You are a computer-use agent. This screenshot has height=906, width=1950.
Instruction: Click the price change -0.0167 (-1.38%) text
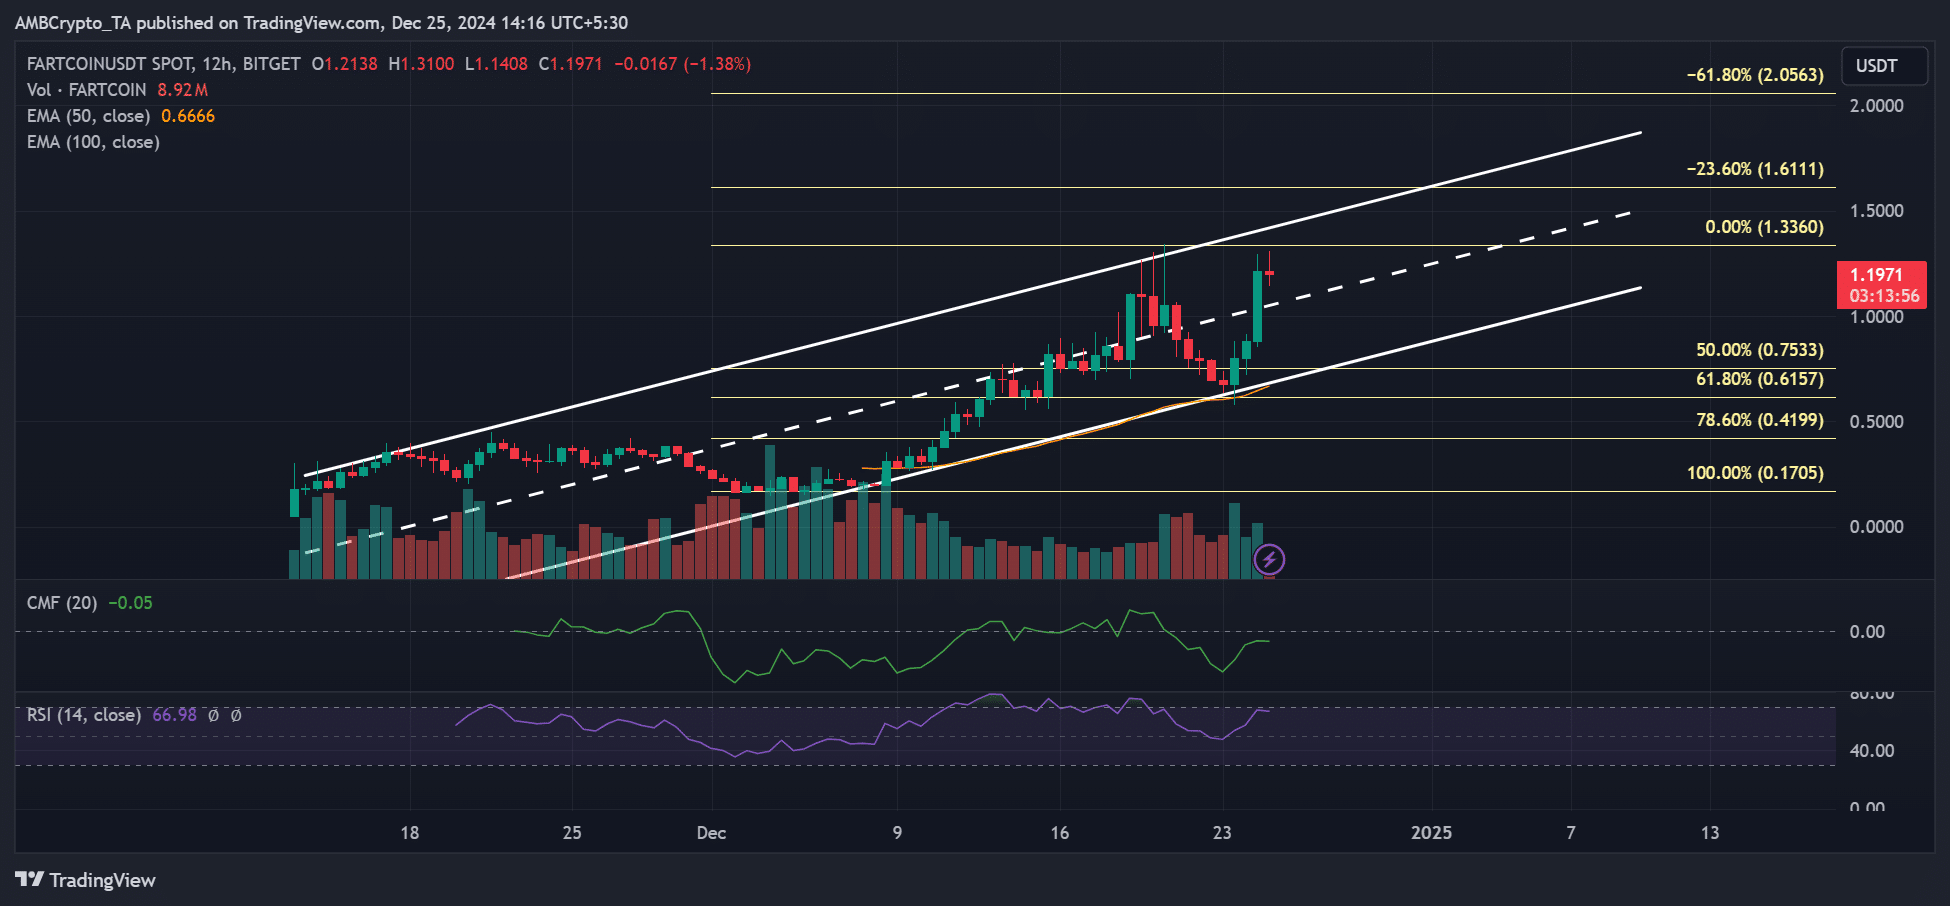pyautogui.click(x=682, y=64)
